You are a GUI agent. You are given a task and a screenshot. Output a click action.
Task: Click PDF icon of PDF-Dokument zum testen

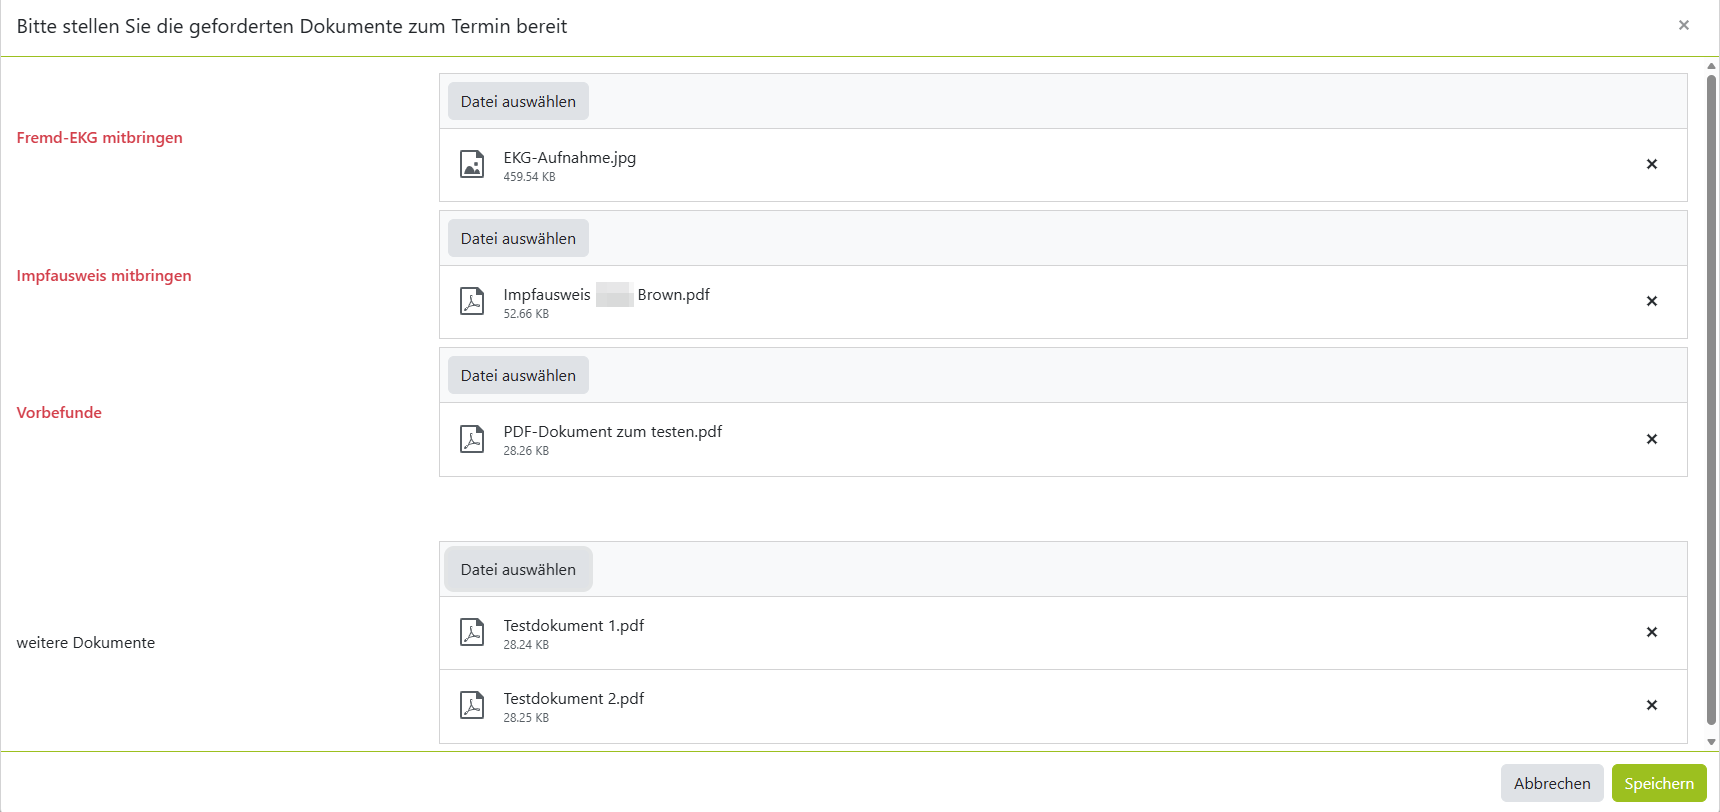tap(472, 439)
